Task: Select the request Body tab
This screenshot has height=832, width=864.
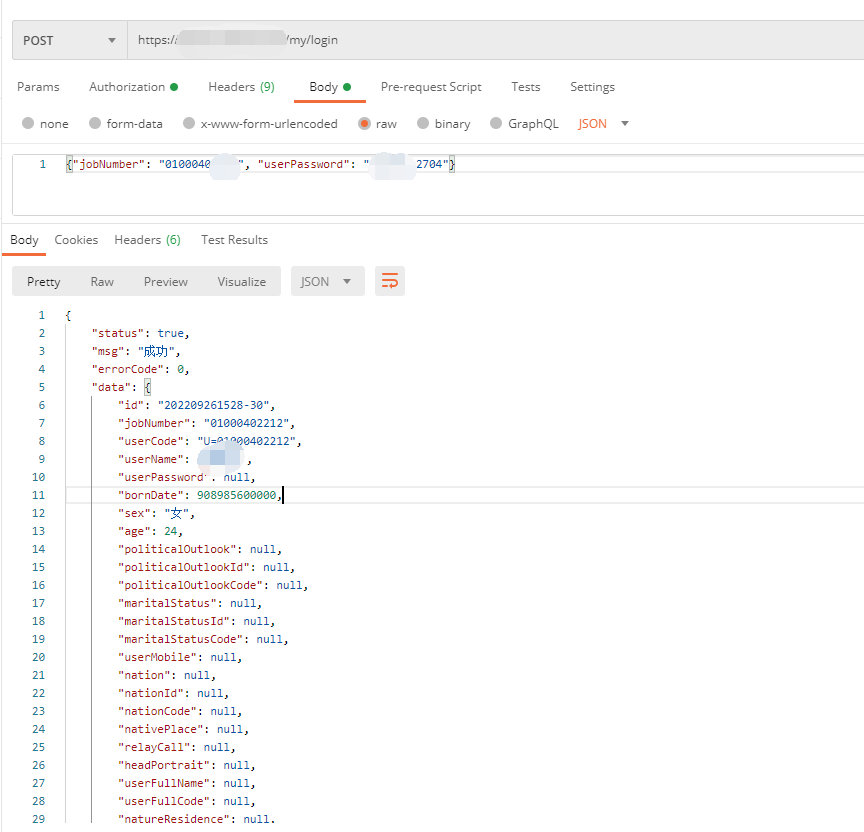Action: 330,87
